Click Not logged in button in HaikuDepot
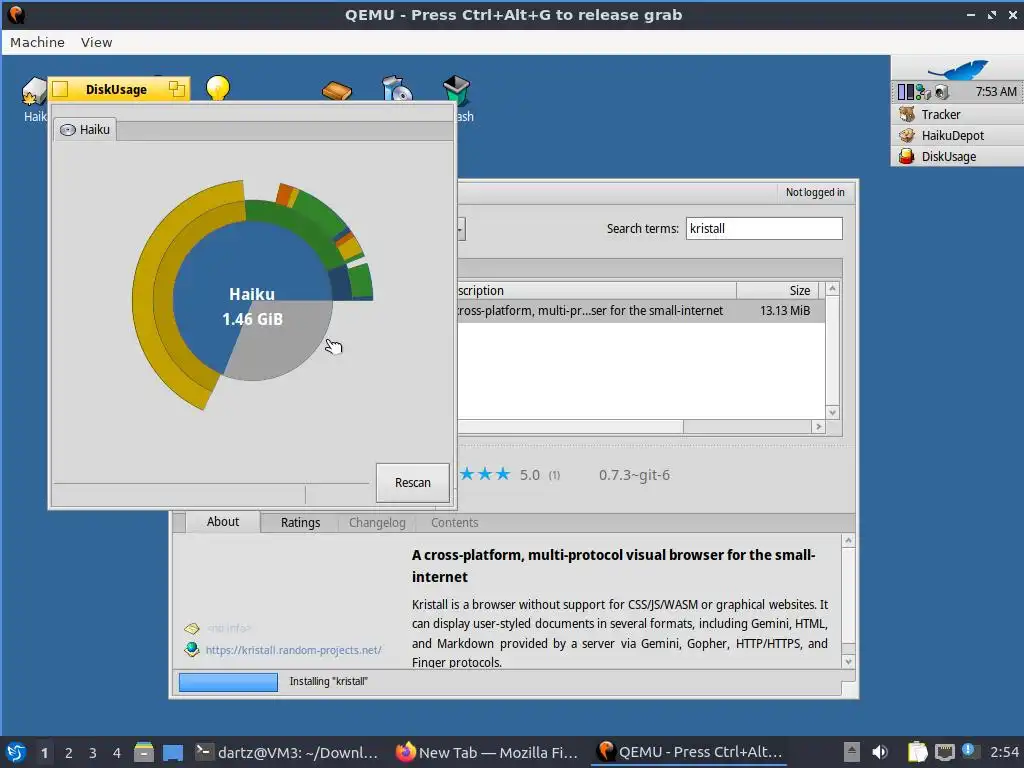 coord(815,192)
